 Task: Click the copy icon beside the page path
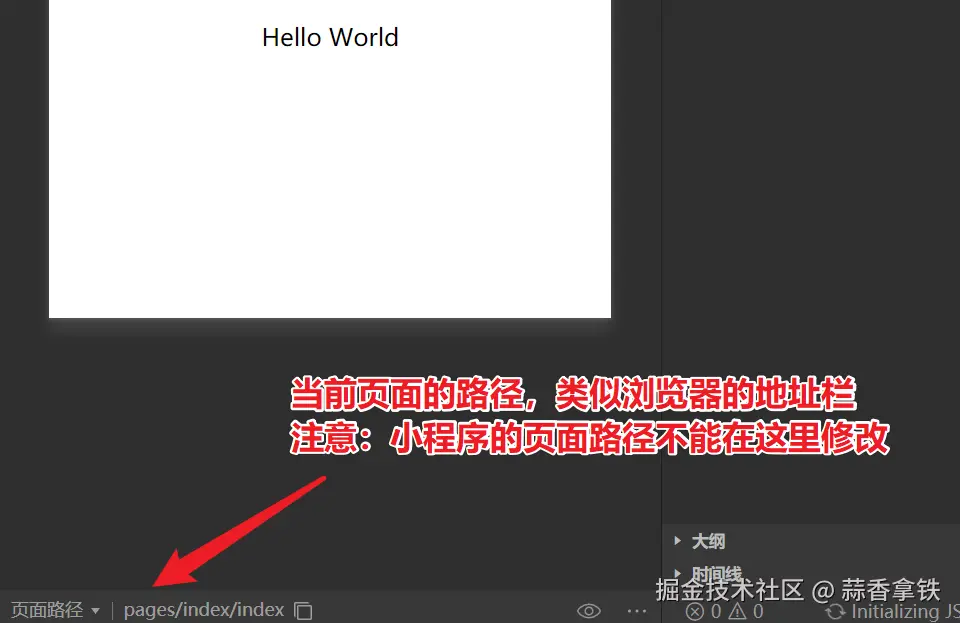click(302, 610)
